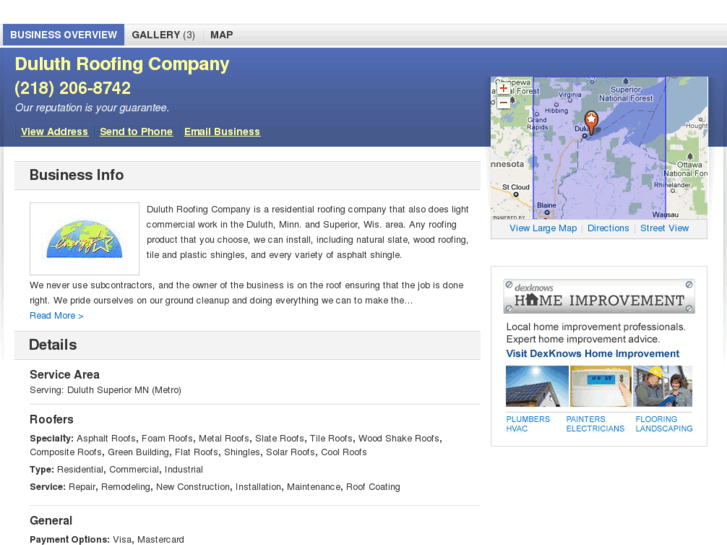Open Street View link

(664, 228)
